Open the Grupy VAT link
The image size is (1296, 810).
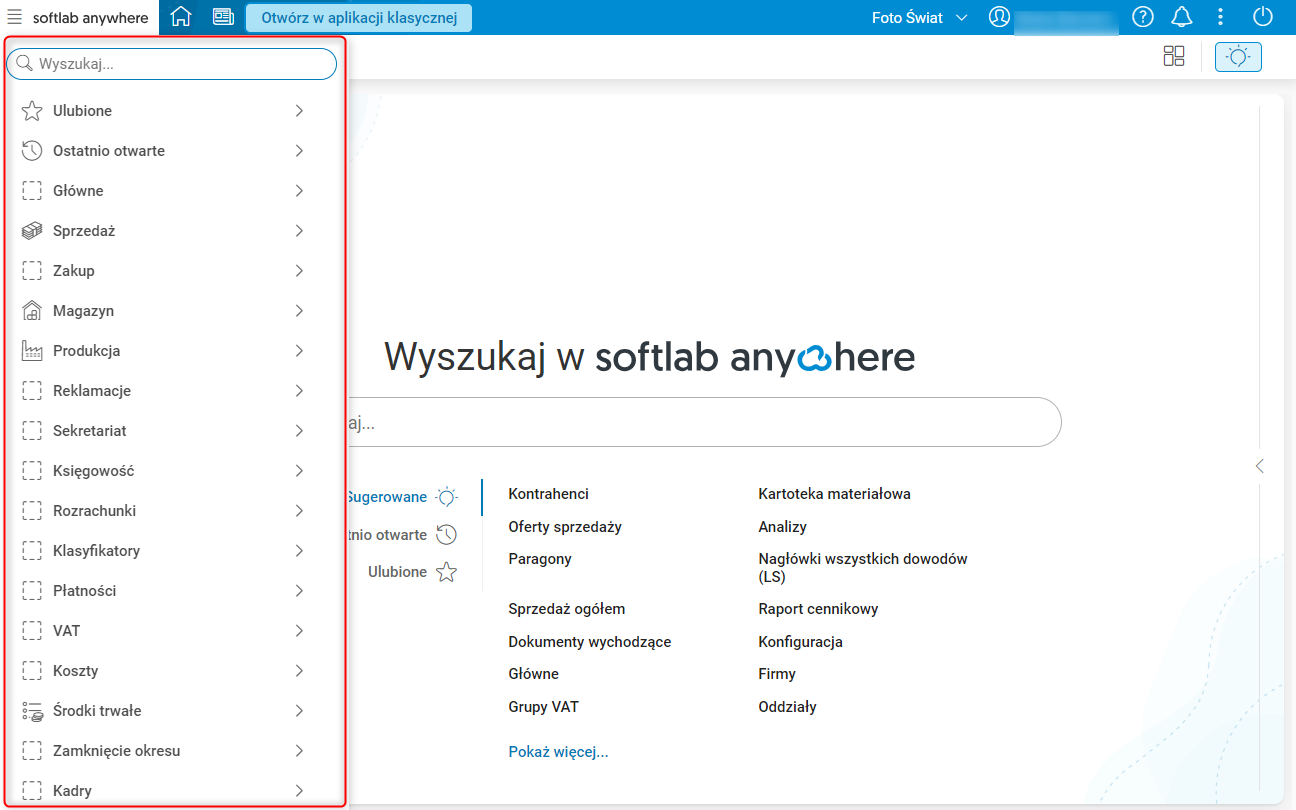point(543,707)
